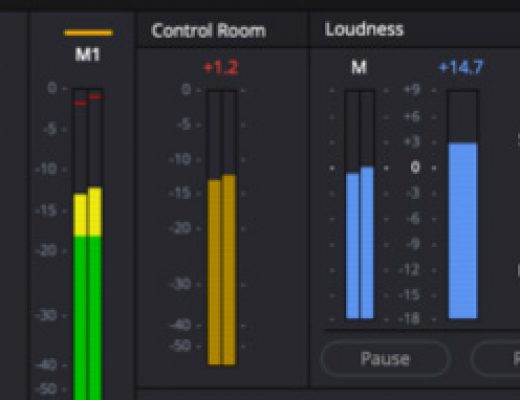Select the Control Room panel header
The image size is (520, 400).
pos(209,31)
